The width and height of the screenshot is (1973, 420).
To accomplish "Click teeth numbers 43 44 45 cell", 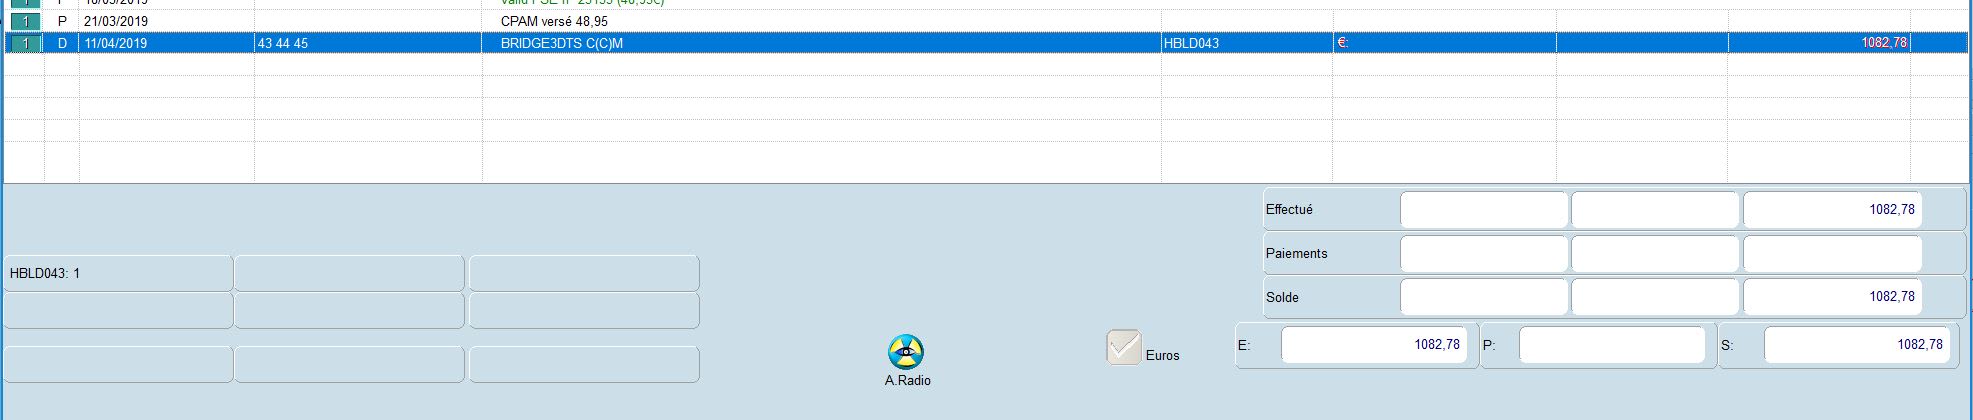I will 283,43.
